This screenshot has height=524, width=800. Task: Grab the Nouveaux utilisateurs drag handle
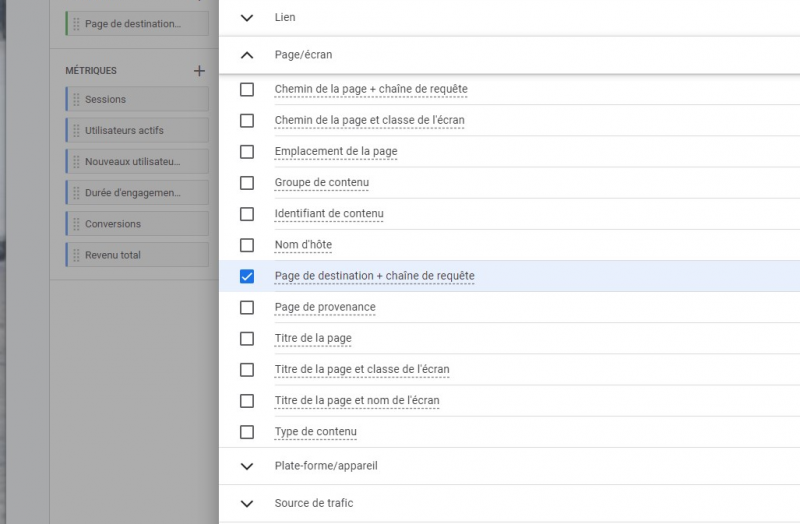click(77, 162)
